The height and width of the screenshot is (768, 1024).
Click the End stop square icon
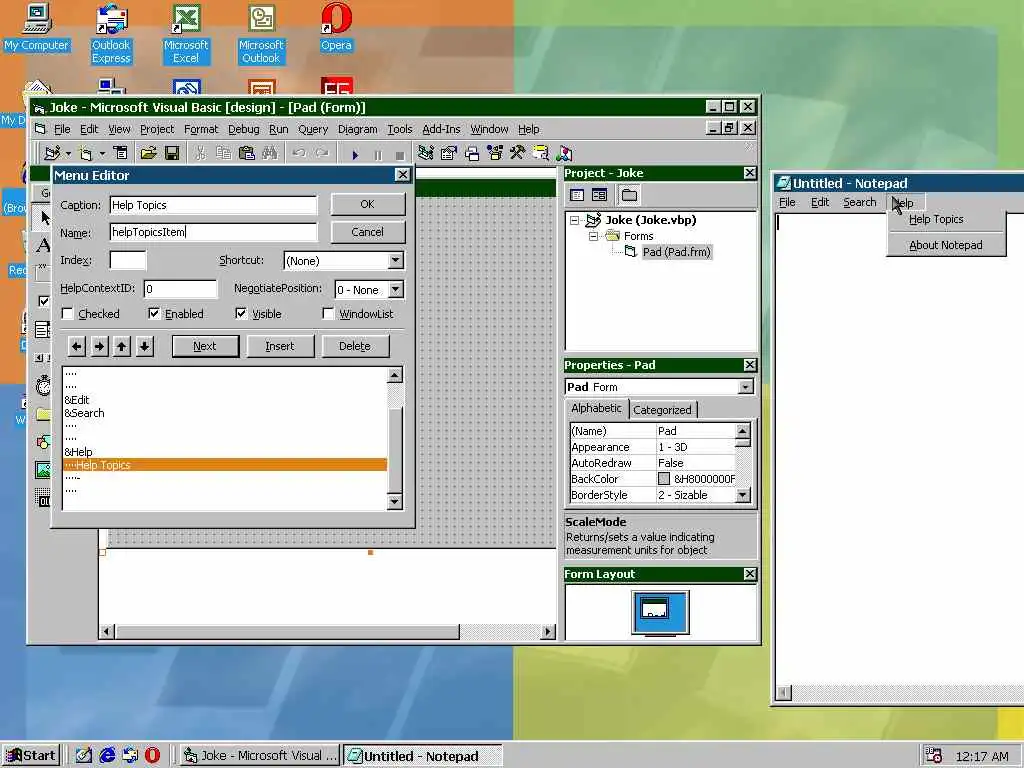tap(400, 155)
